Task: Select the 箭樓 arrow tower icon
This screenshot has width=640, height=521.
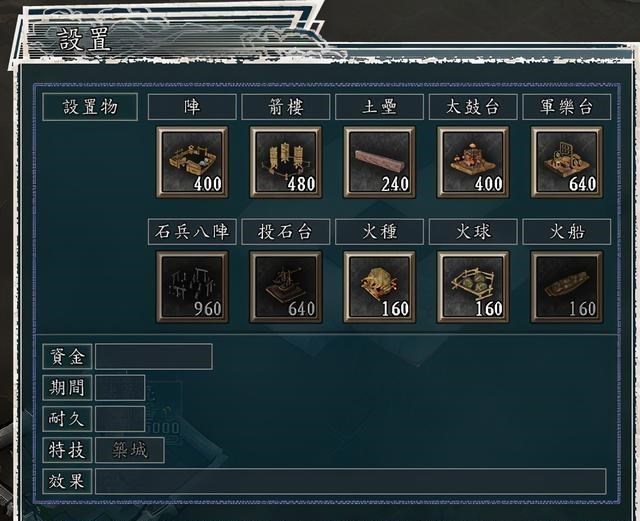Action: click(285, 162)
